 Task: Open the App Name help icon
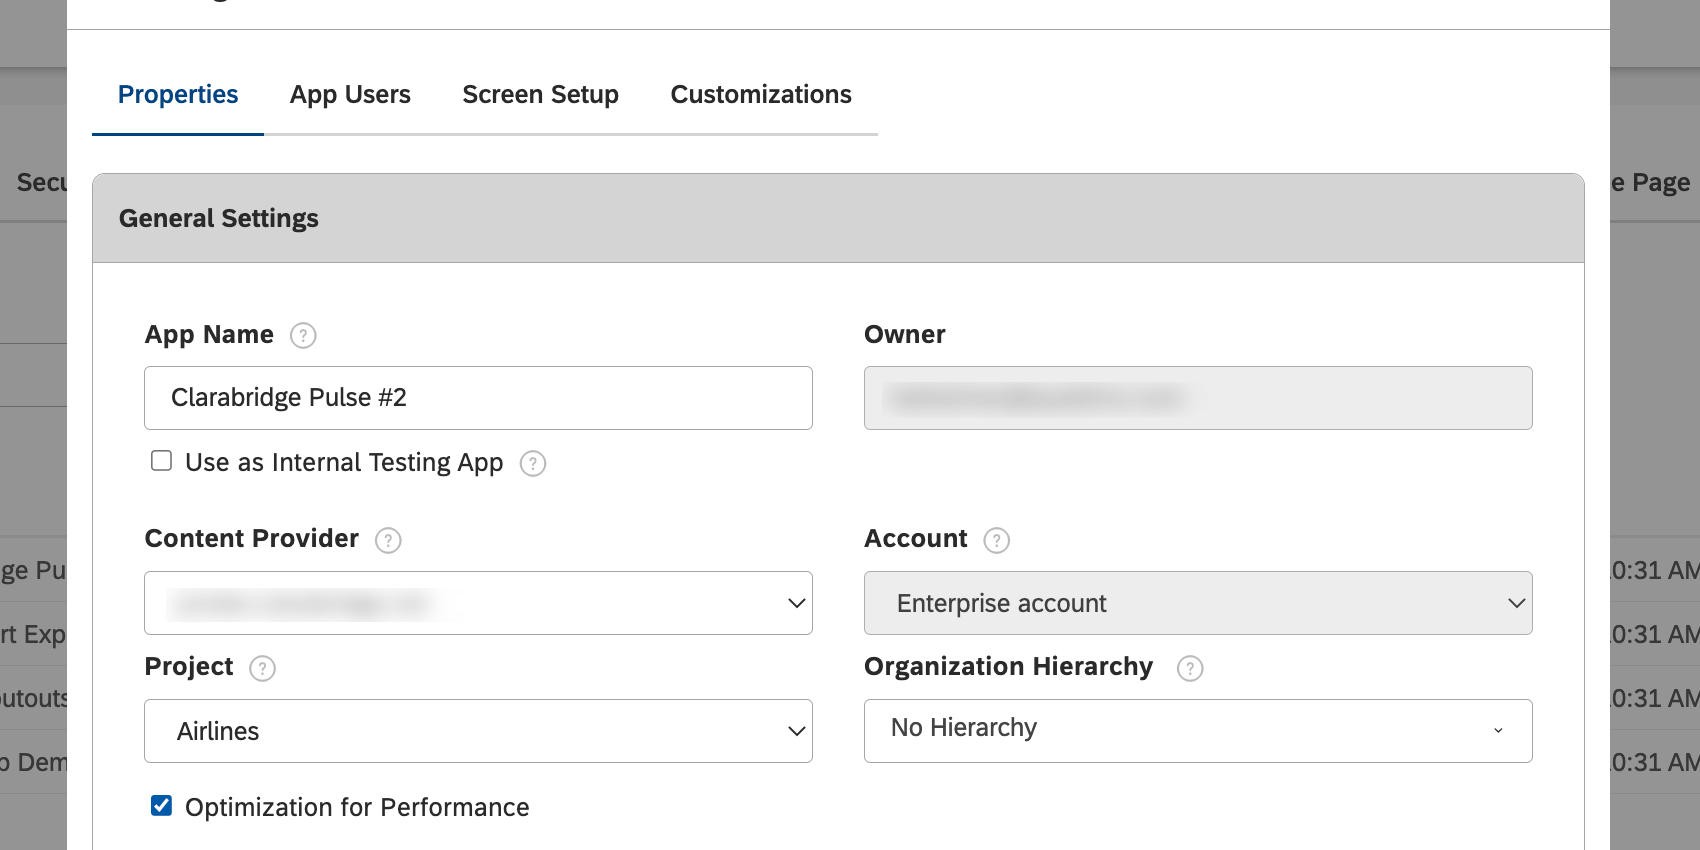(303, 335)
